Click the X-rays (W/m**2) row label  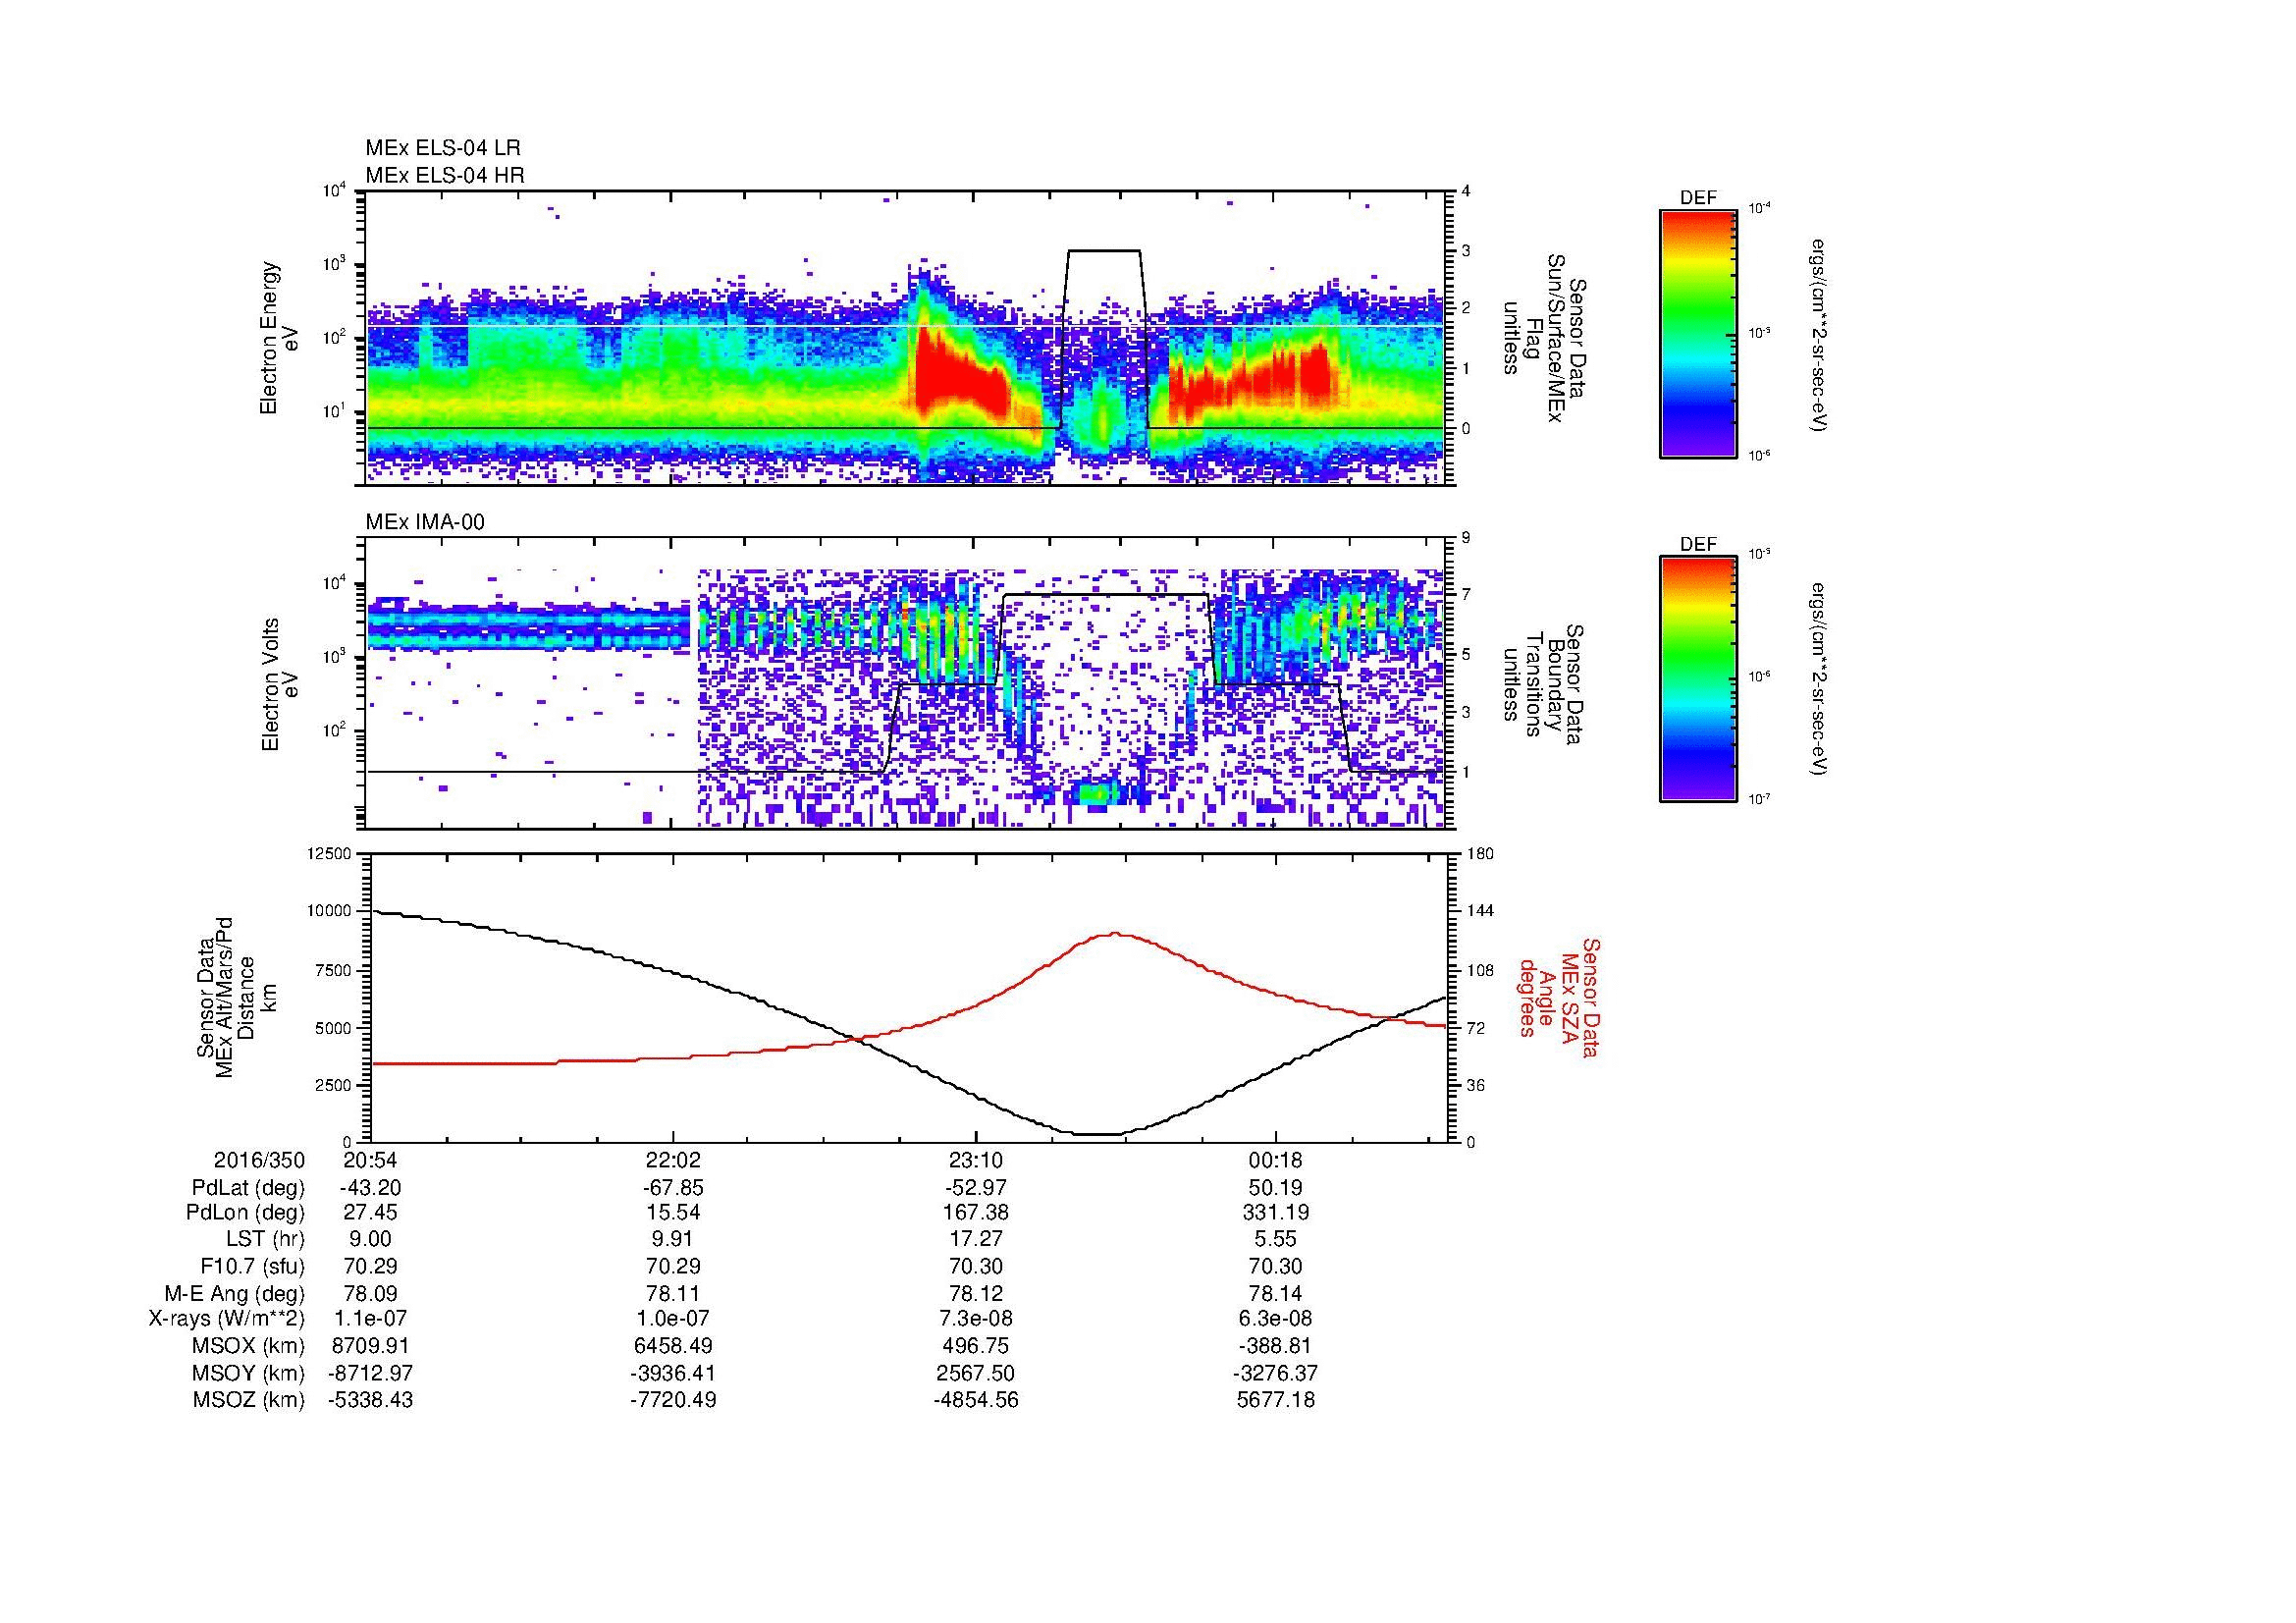coord(227,1319)
